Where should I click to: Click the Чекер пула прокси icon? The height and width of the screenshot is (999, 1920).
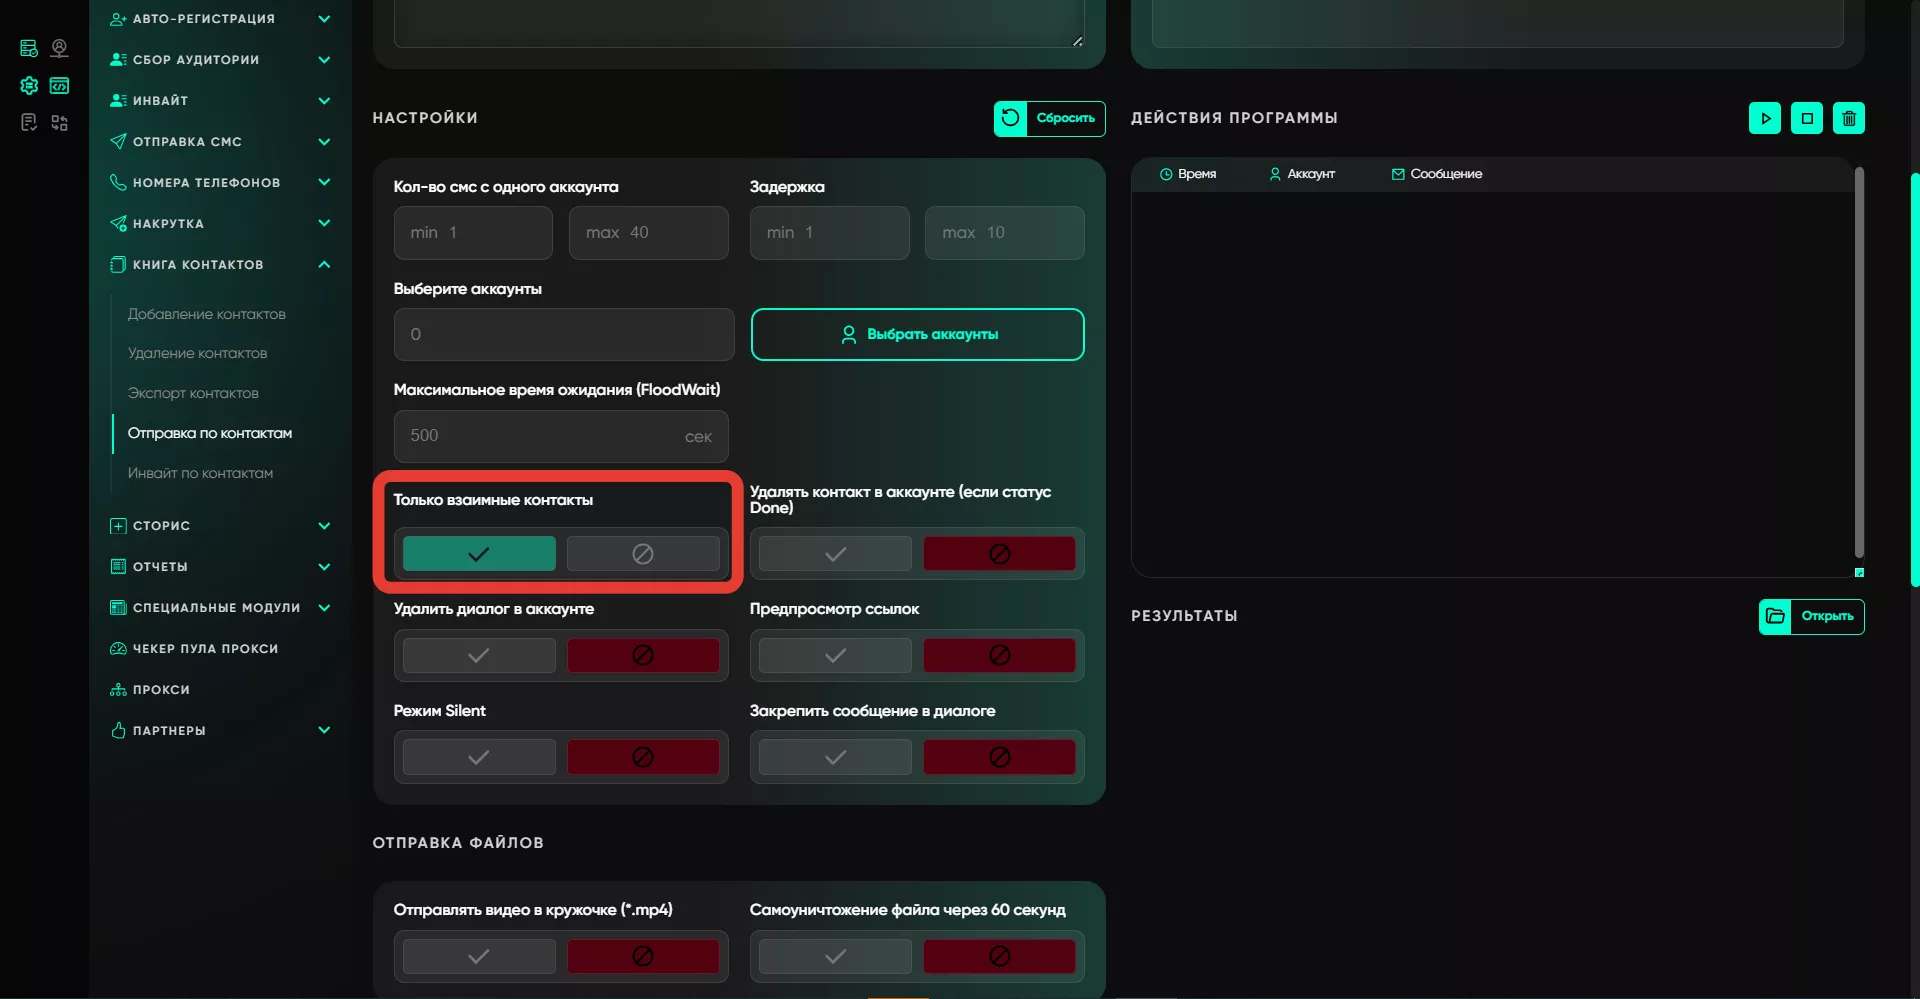pos(118,649)
